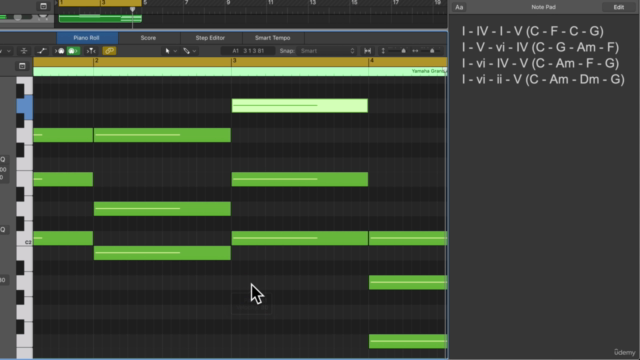Click the view icon above the Tracks area header
640x360 pixels.
(x=43, y=6)
